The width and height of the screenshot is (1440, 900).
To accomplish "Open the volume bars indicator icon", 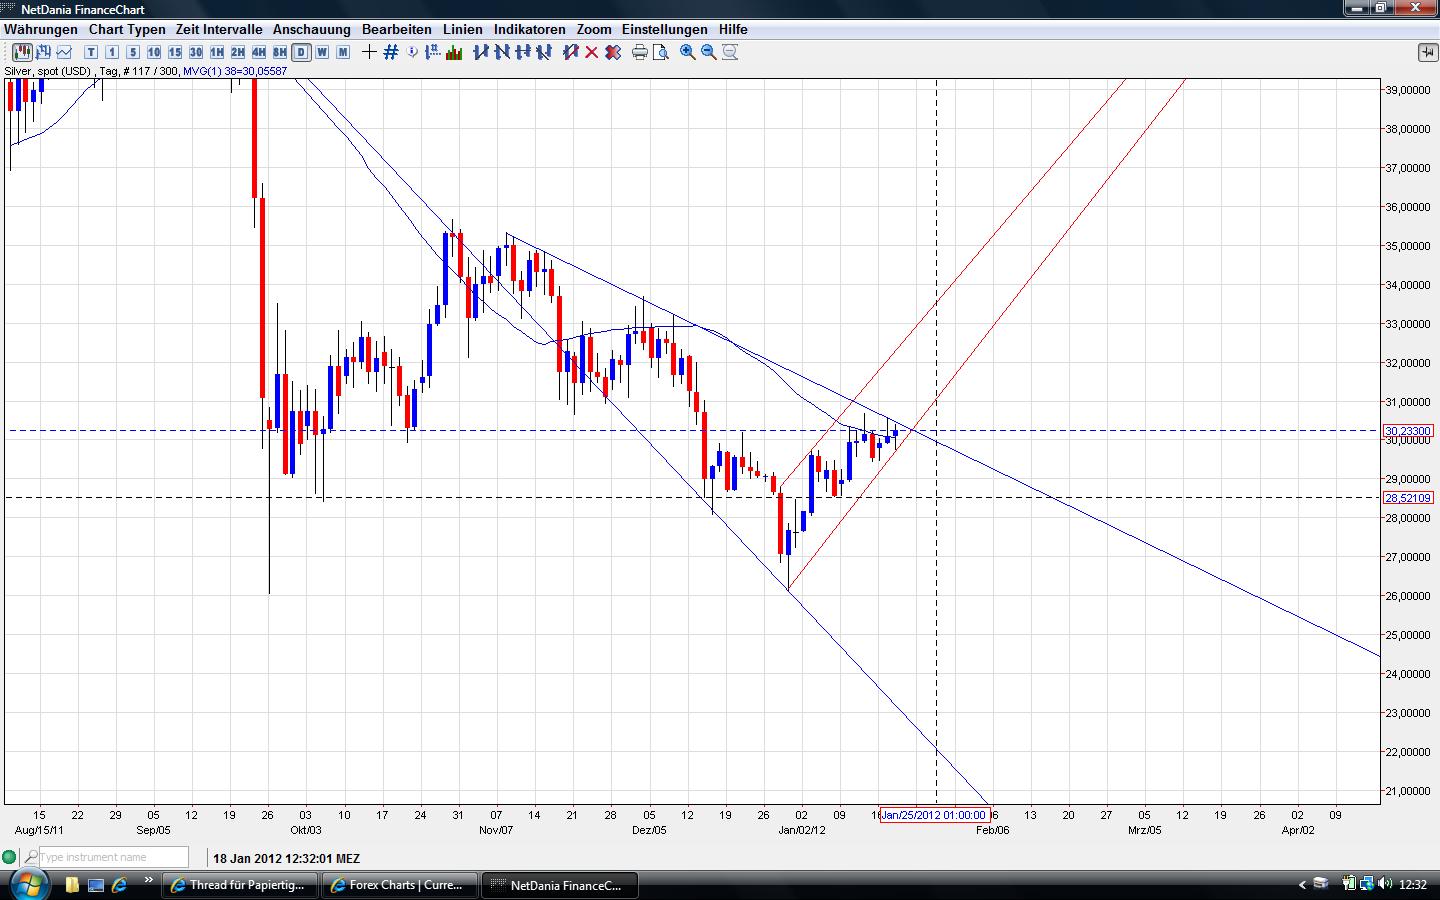I will (x=454, y=52).
